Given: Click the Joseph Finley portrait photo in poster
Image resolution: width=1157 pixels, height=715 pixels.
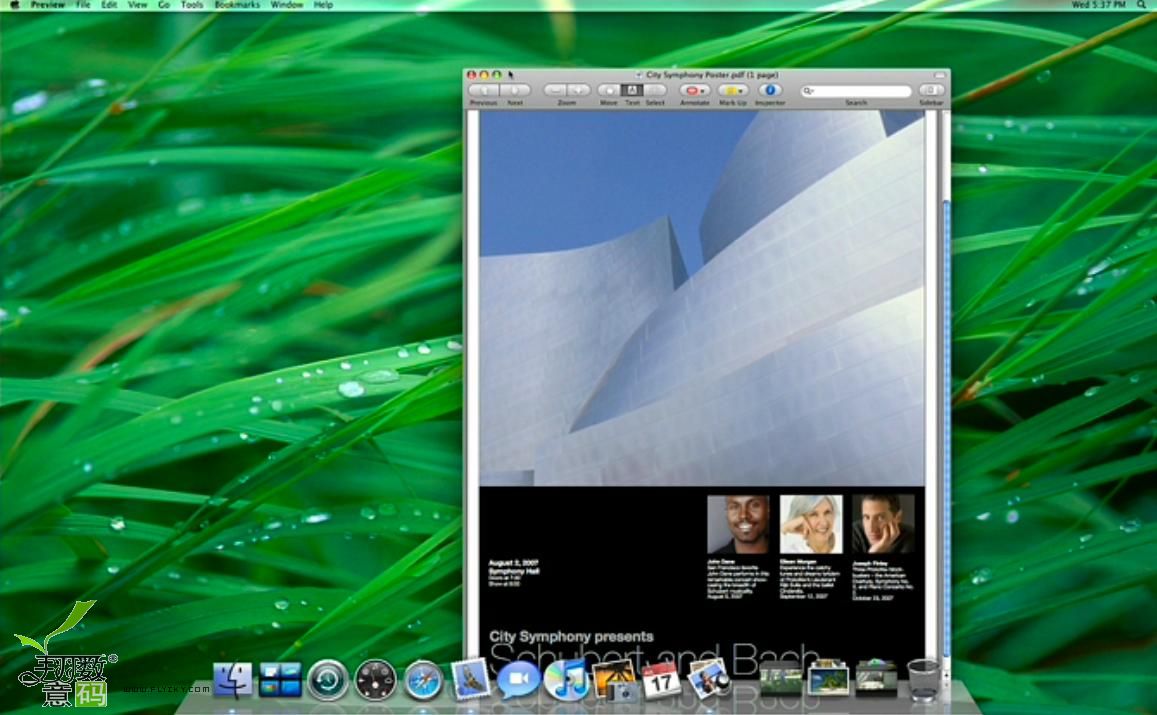Looking at the screenshot, I should point(883,524).
